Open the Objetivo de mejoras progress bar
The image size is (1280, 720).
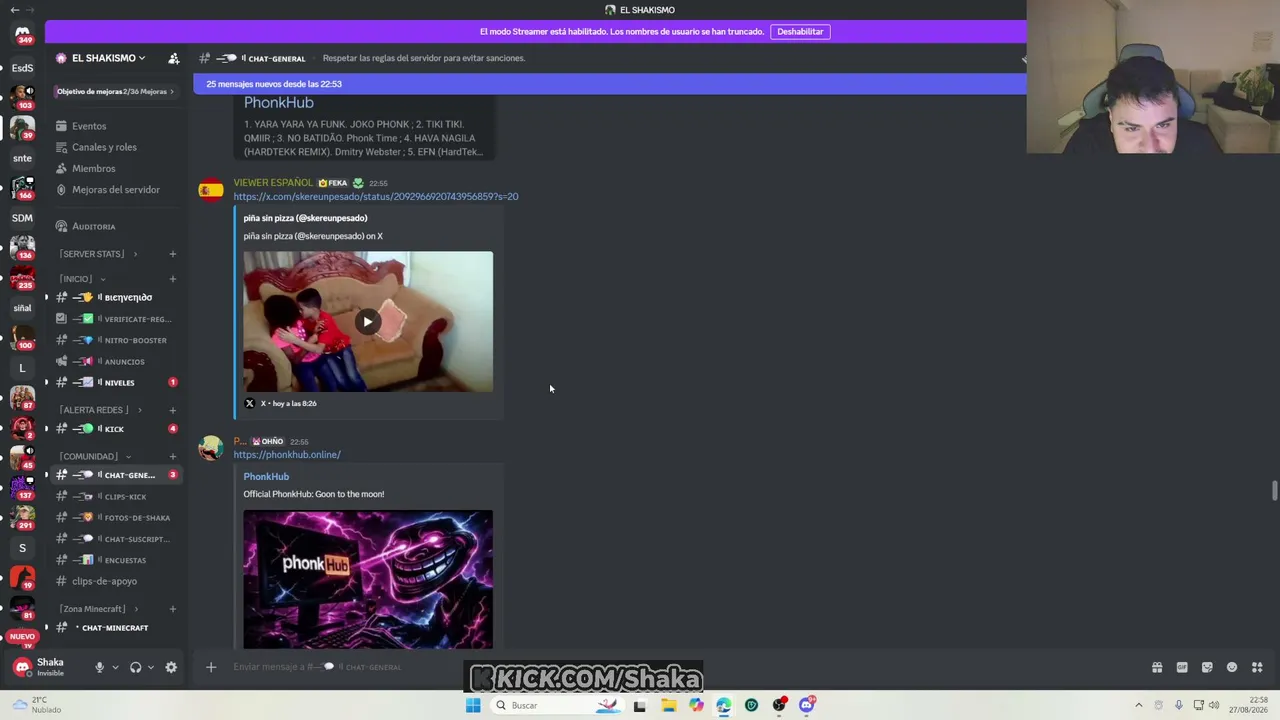(115, 91)
